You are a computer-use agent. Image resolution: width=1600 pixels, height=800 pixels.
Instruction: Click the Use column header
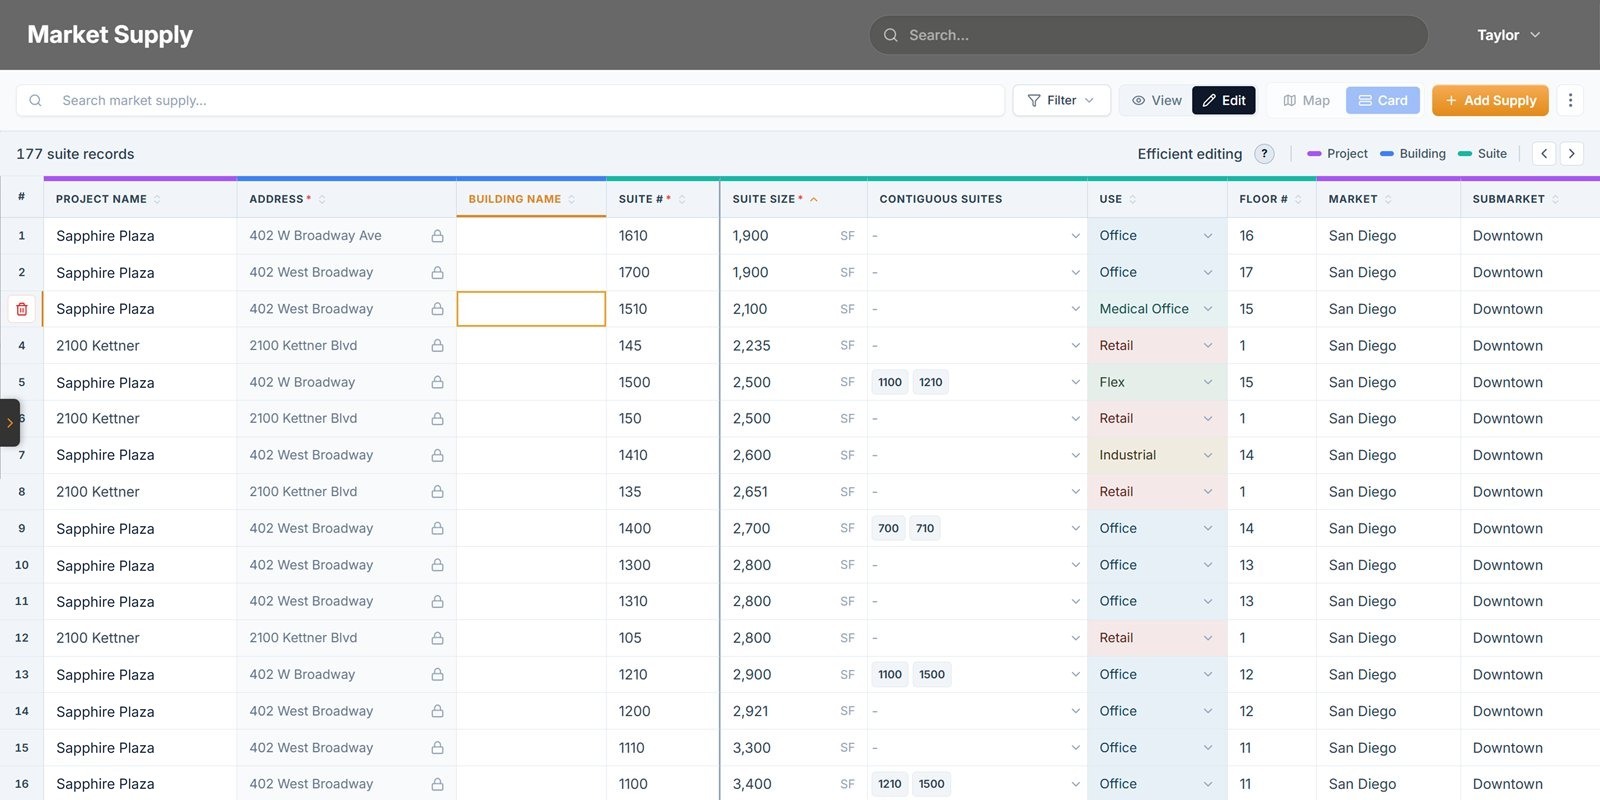1157,199
